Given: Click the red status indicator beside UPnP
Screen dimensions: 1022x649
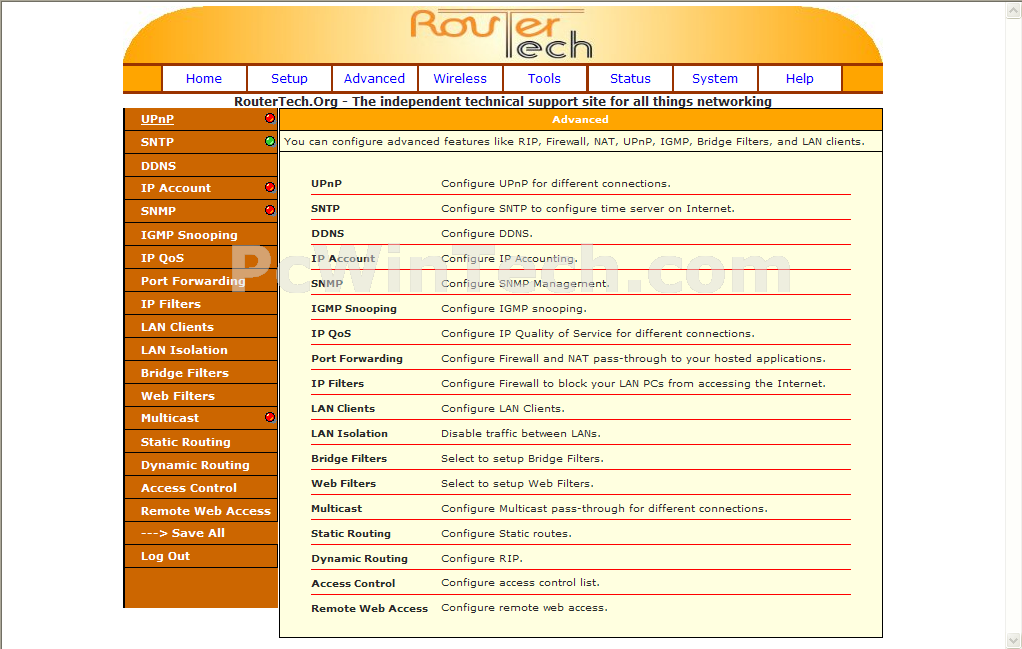Looking at the screenshot, I should (x=270, y=119).
